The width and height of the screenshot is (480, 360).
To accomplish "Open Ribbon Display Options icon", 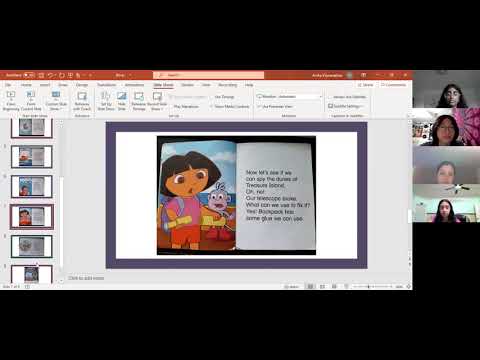I will pyautogui.click(x=363, y=75).
